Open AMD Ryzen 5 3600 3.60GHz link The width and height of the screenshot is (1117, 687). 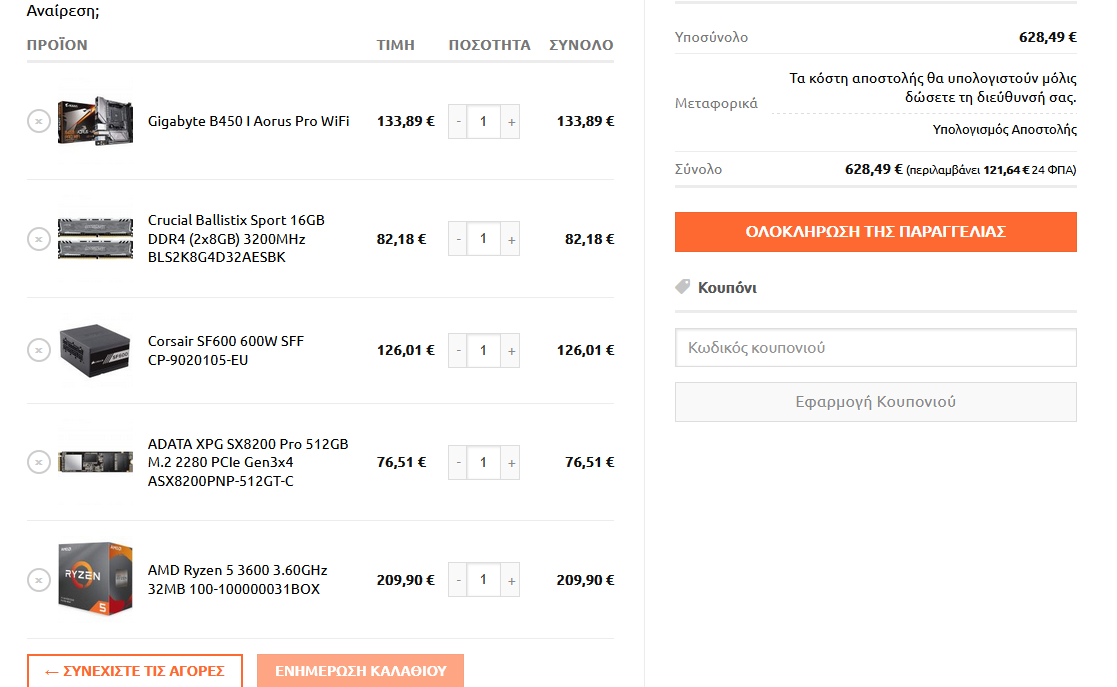point(237,579)
